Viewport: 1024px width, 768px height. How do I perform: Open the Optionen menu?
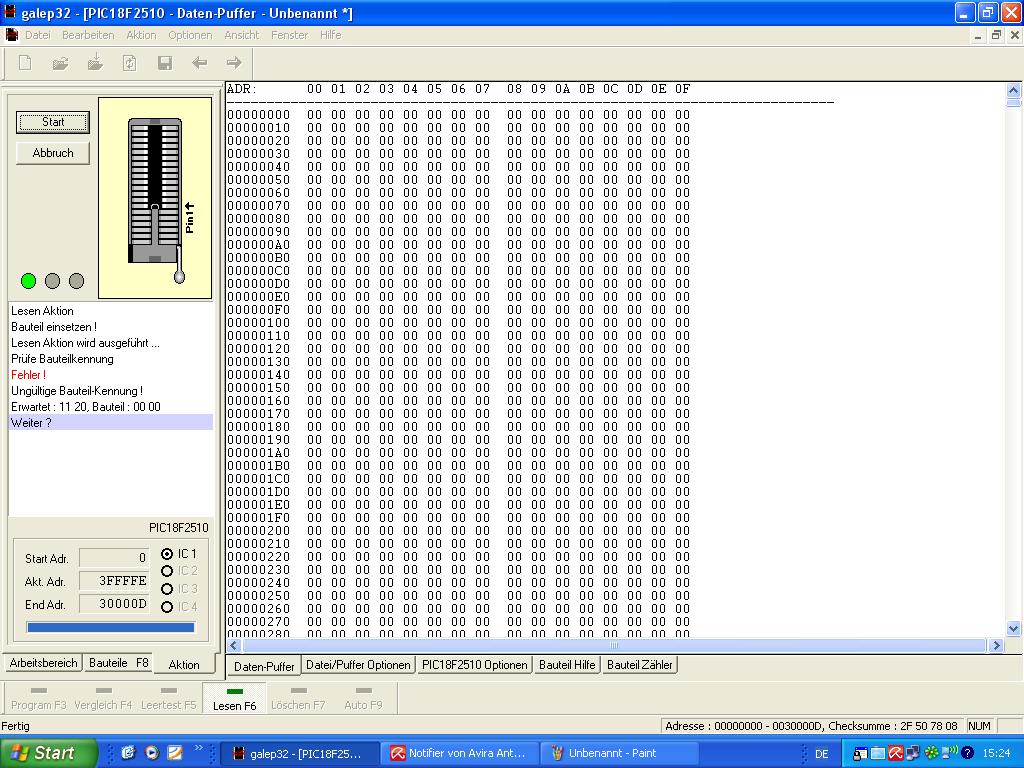point(190,35)
